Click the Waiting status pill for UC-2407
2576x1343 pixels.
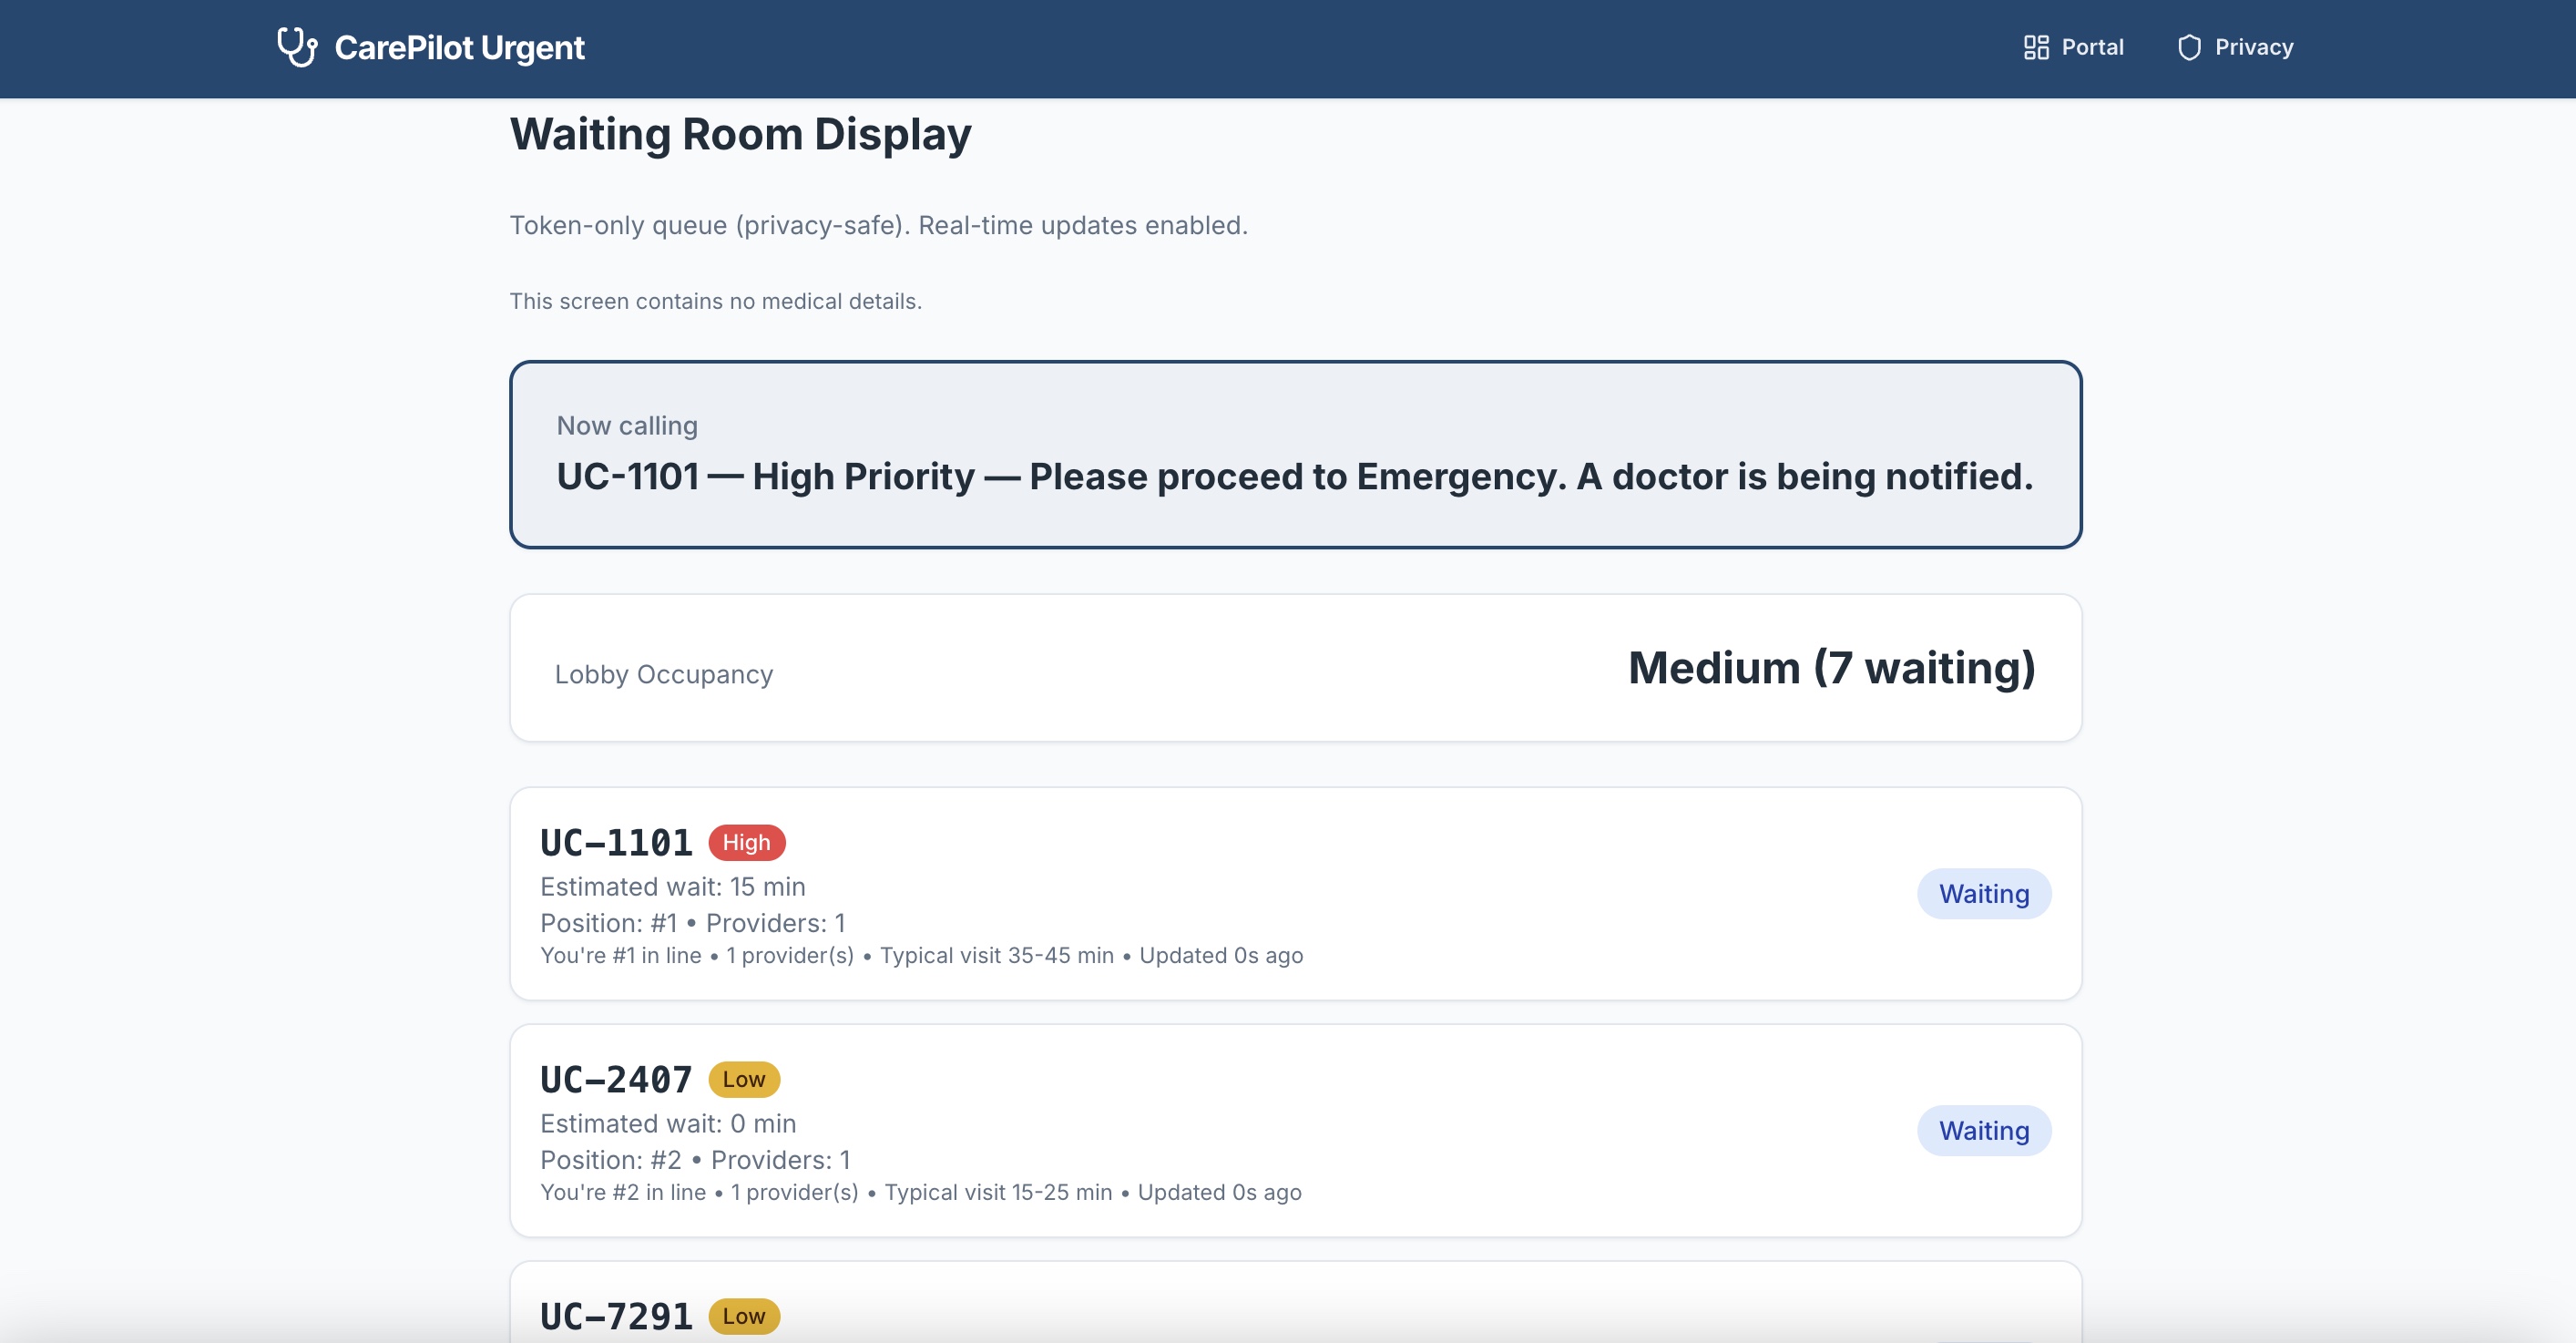(1983, 1130)
